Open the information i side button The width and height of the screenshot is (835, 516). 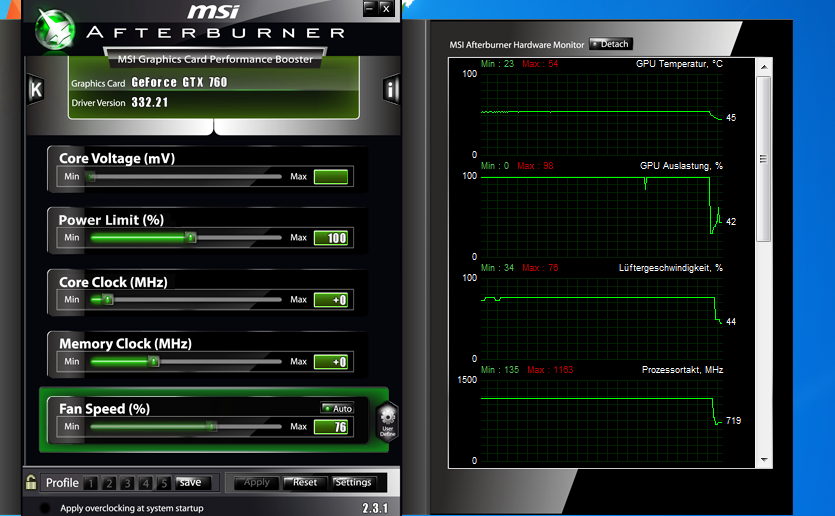pyautogui.click(x=391, y=89)
